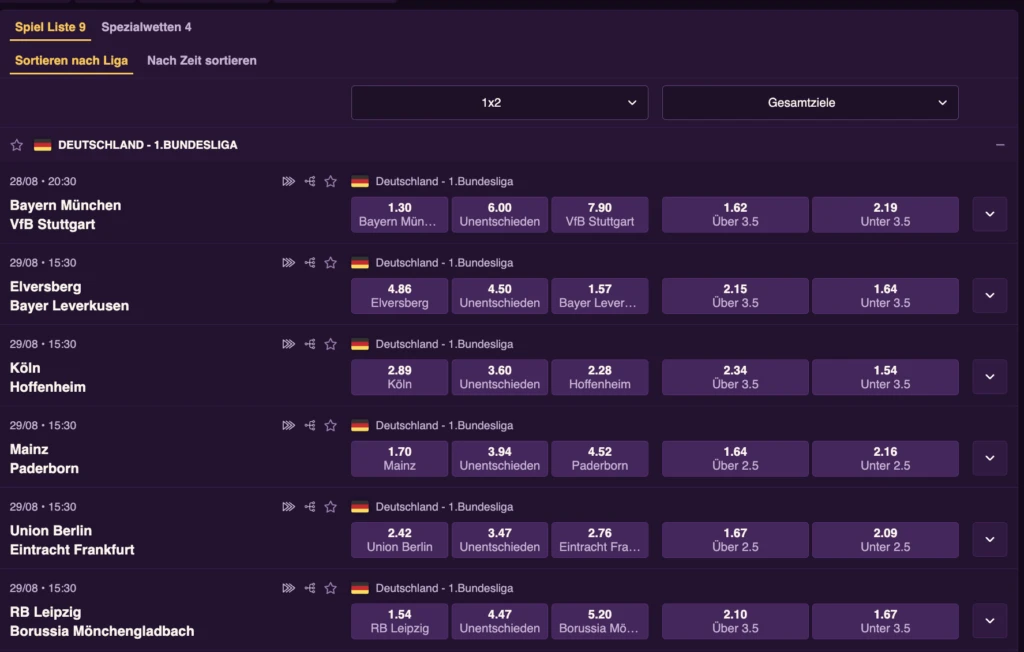Click German flag in league header

[42, 145]
